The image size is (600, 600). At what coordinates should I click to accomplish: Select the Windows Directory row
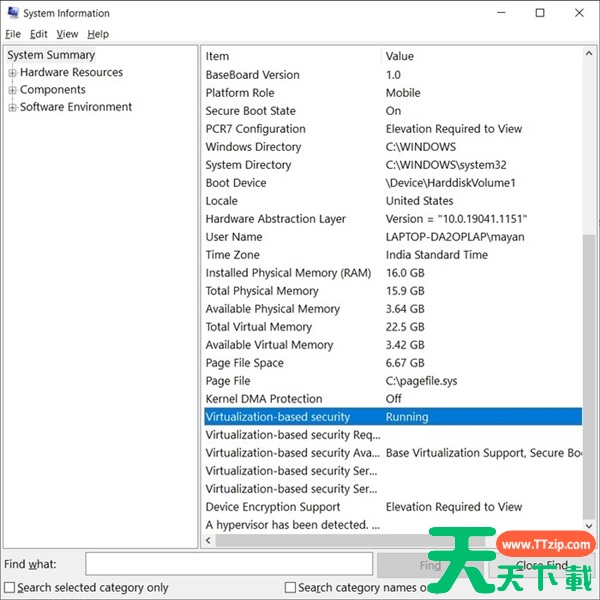393,147
